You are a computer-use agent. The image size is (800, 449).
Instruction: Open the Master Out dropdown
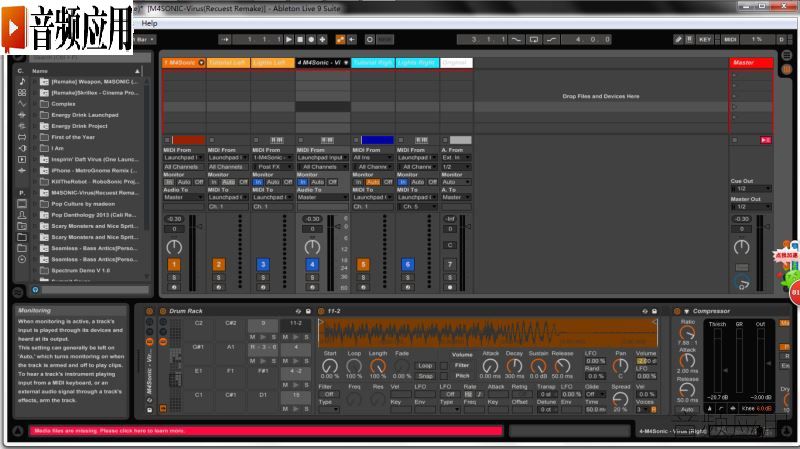[751, 207]
